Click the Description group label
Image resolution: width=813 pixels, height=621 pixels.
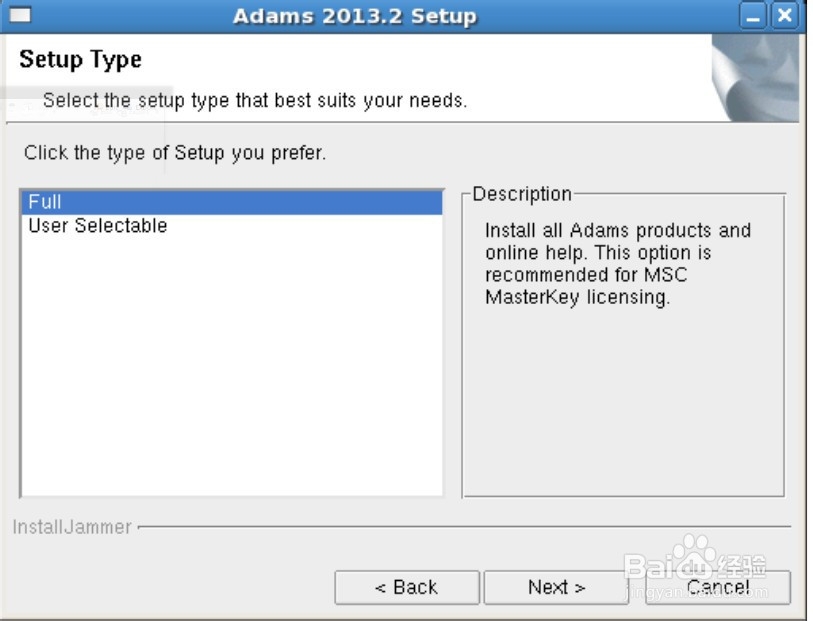[x=522, y=194]
